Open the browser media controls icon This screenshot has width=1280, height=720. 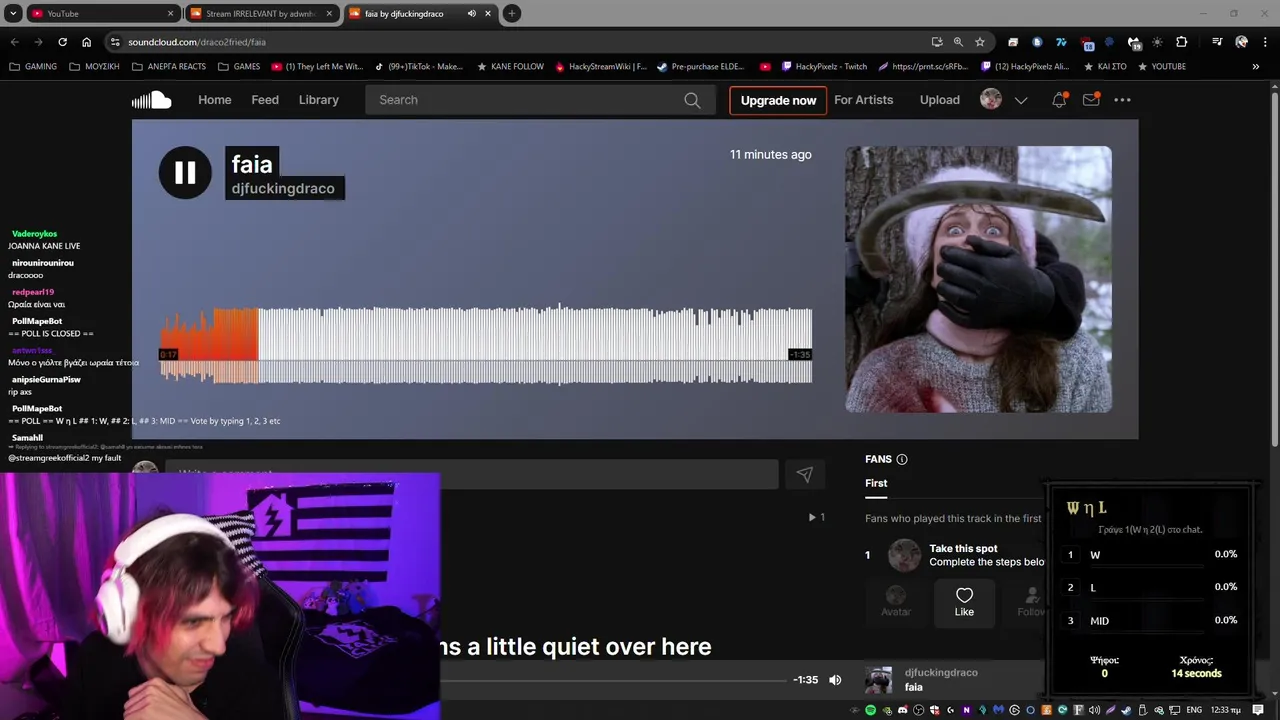pos(1217,42)
